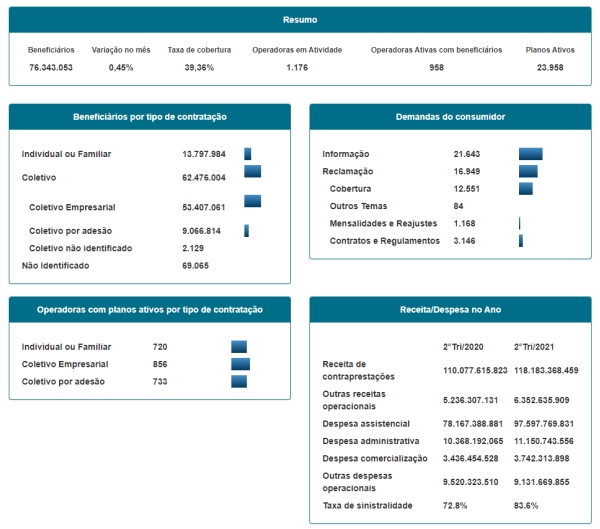This screenshot has height=529, width=600.
Task: Click the Despesa assistencial row label
Action: pyautogui.click(x=367, y=423)
